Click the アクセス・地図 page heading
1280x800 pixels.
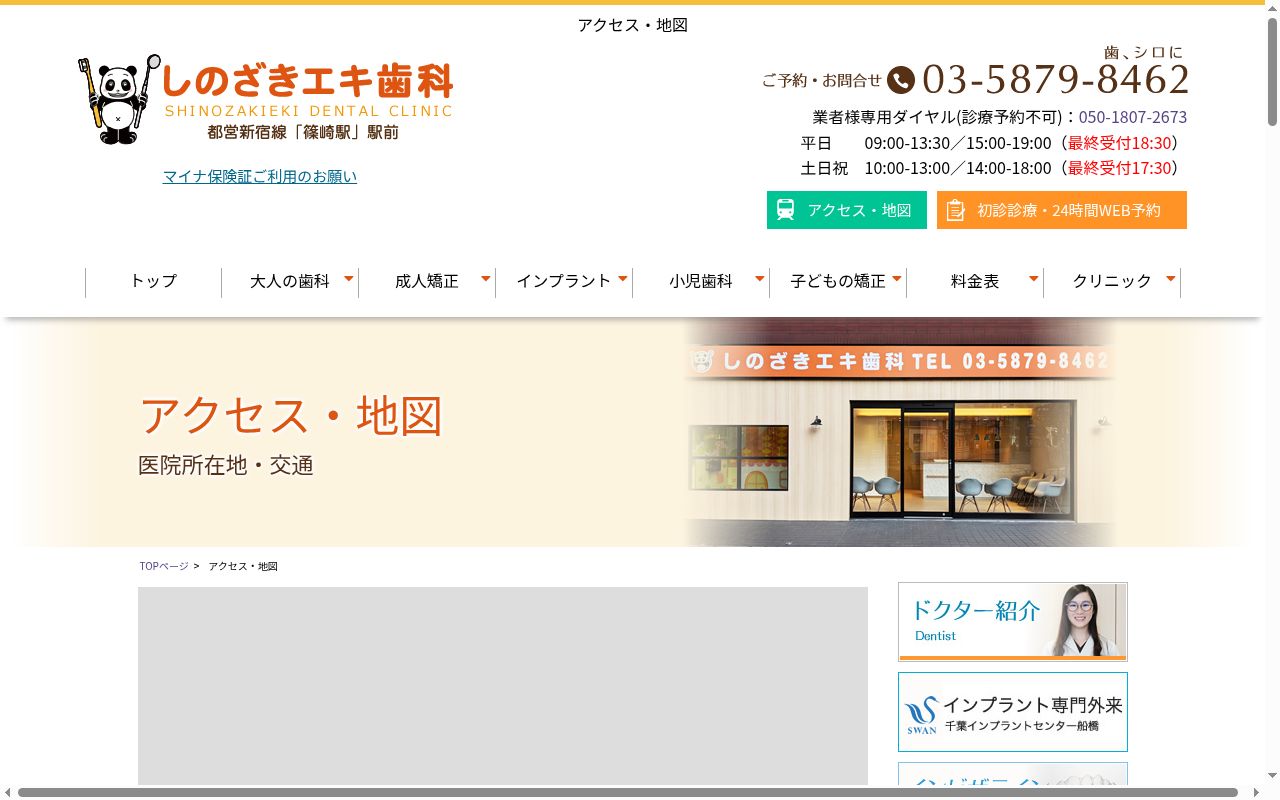(291, 415)
